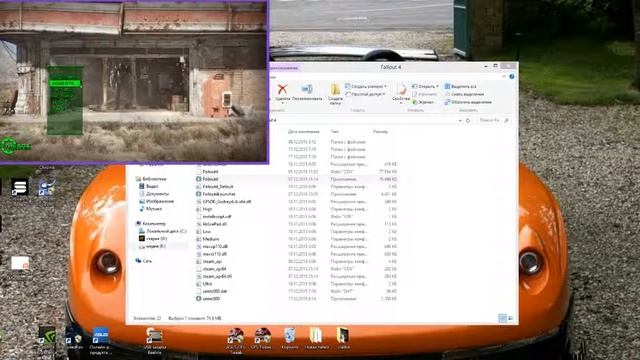The width and height of the screenshot is (640, 360).
Task: Click the black striped S desktop shortcut
Action: [19, 187]
